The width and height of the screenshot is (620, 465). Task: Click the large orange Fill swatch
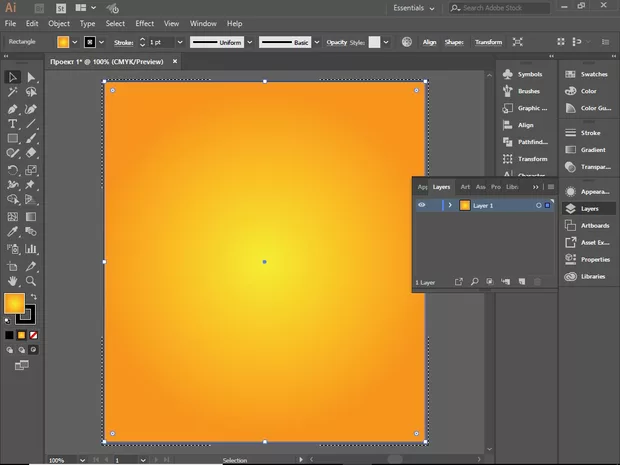click(x=15, y=304)
